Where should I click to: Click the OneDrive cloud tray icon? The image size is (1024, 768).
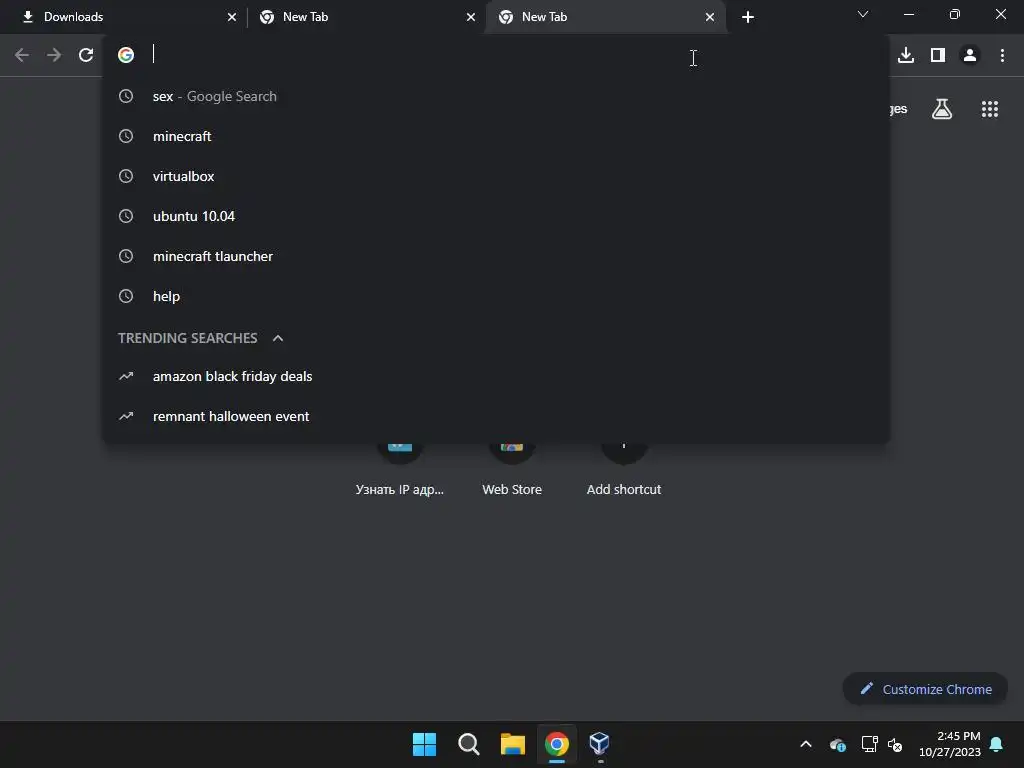pyautogui.click(x=838, y=744)
